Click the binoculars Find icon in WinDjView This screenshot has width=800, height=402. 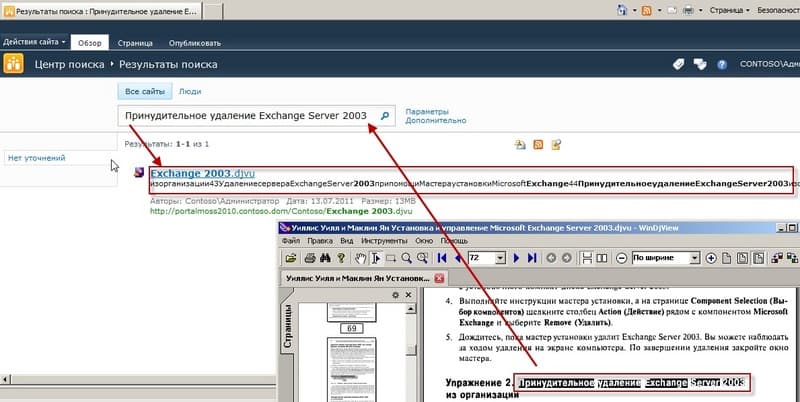click(x=325, y=258)
